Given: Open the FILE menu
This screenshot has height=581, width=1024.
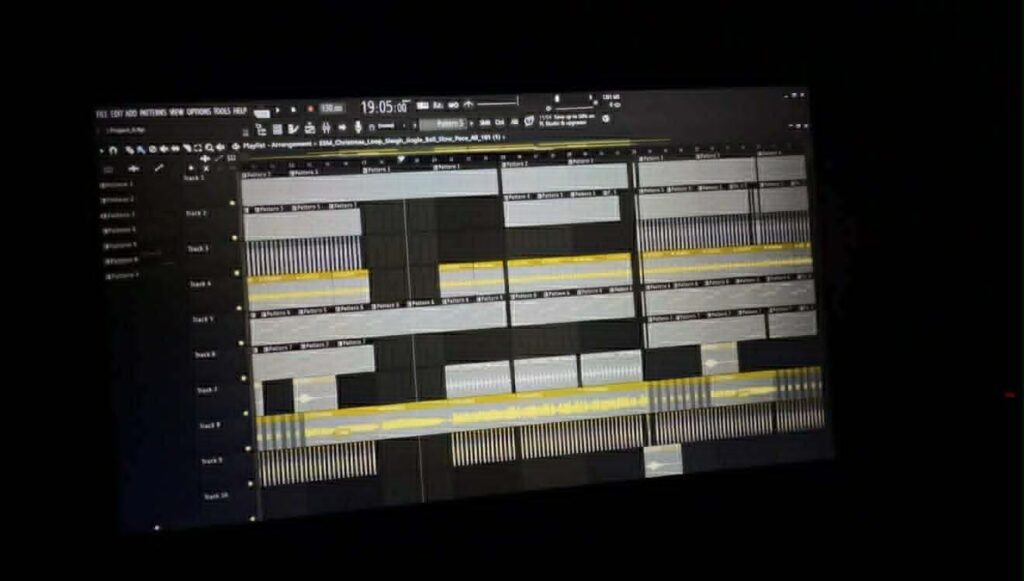Looking at the screenshot, I should [101, 113].
